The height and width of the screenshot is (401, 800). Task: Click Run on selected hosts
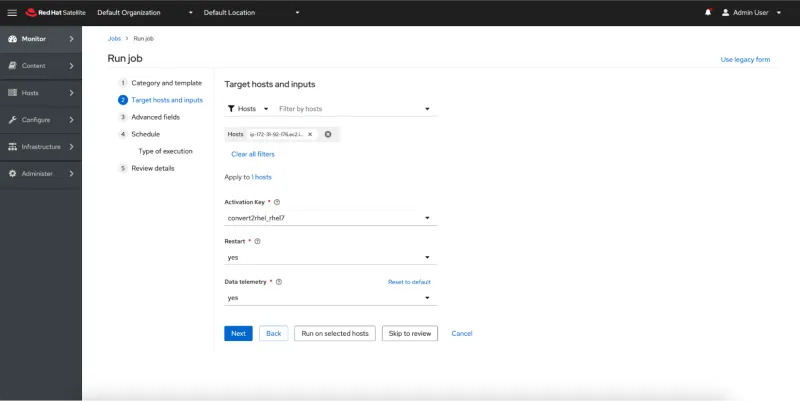pos(335,333)
